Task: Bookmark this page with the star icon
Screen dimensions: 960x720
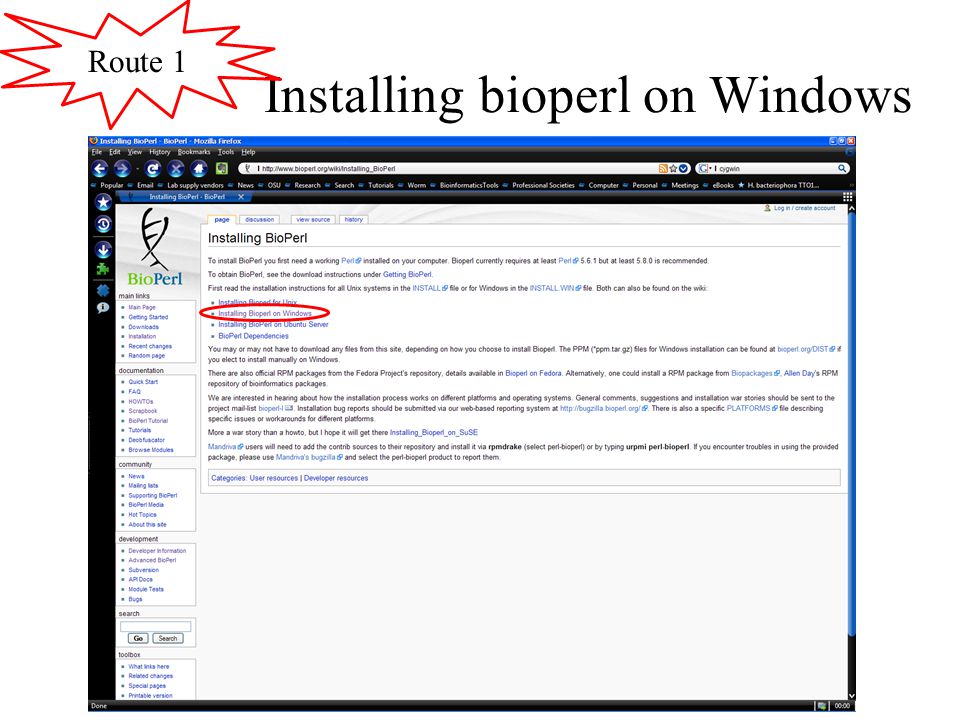Action: pyautogui.click(x=673, y=168)
